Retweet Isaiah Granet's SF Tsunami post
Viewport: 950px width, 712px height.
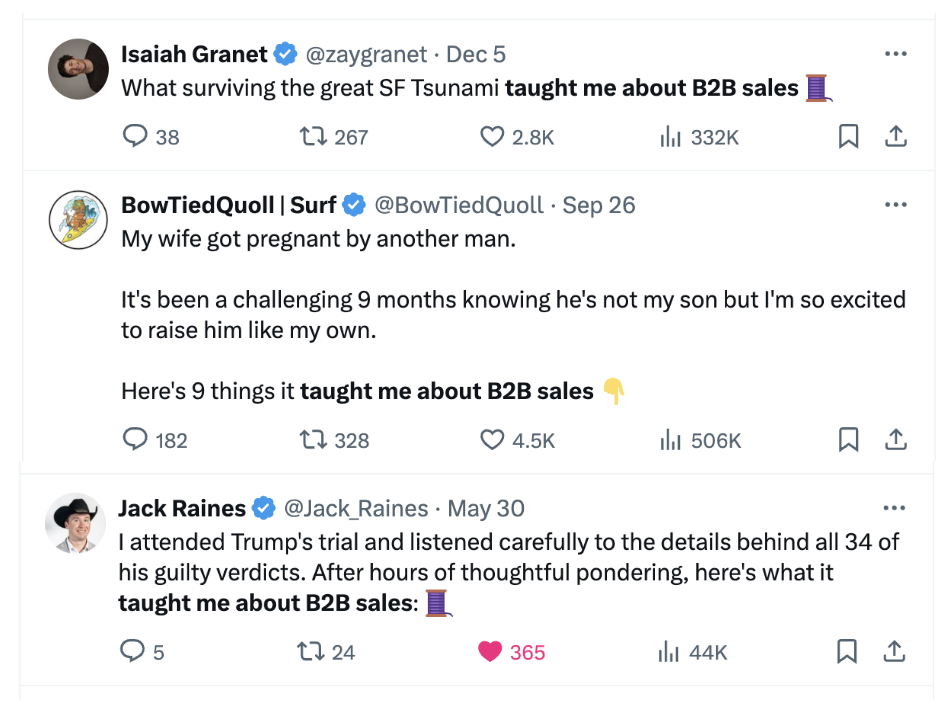pos(315,137)
